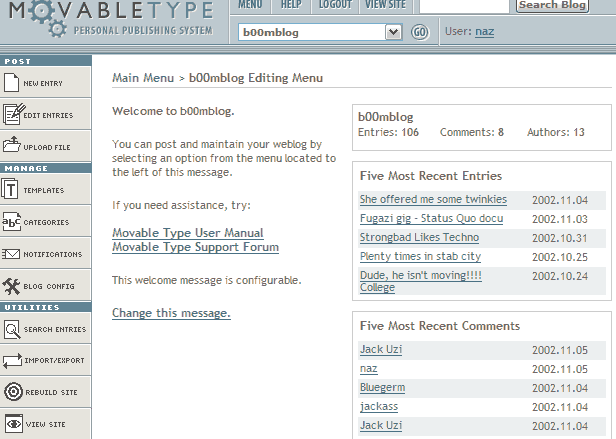616x439 pixels.
Task: Click the Change this message link
Action: (x=171, y=313)
